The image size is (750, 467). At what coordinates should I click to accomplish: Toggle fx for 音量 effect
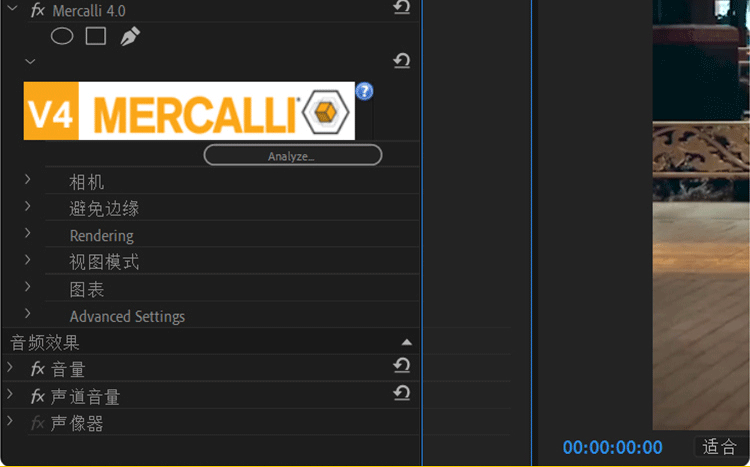(38, 369)
